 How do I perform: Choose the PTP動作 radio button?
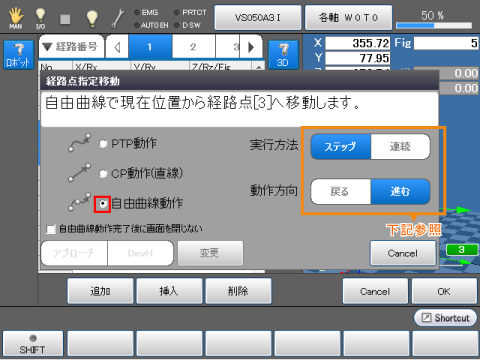pos(103,144)
